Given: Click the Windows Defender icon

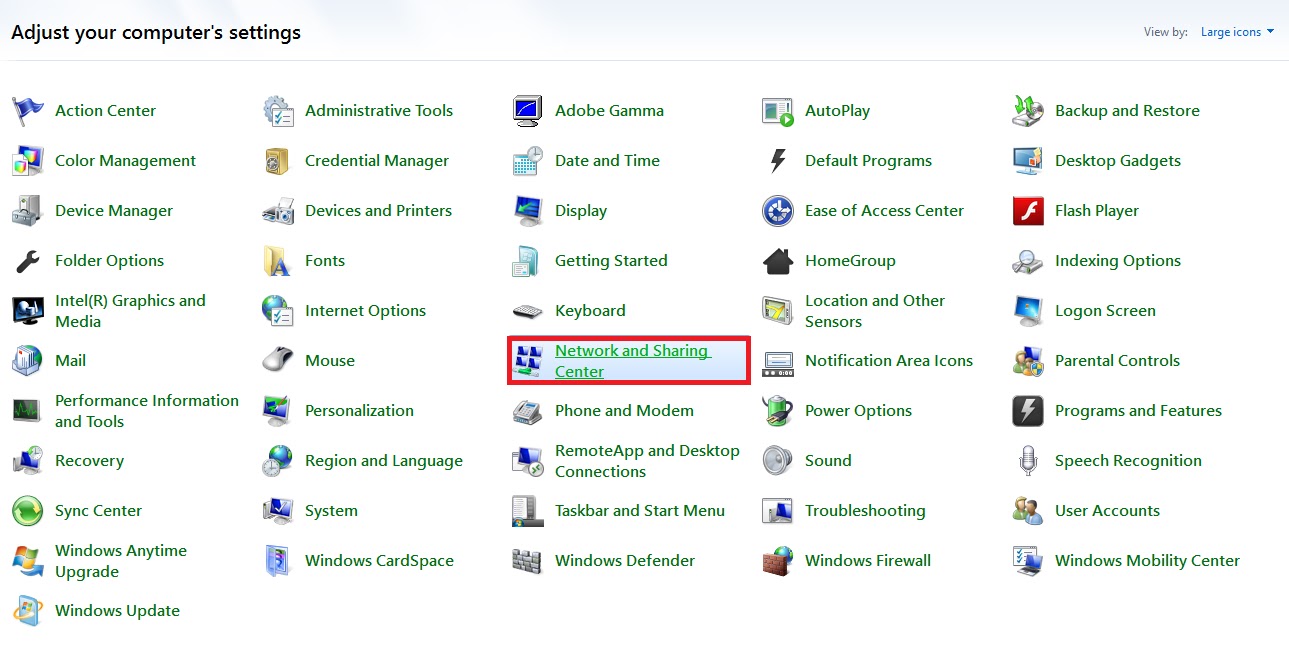Looking at the screenshot, I should click(x=528, y=561).
